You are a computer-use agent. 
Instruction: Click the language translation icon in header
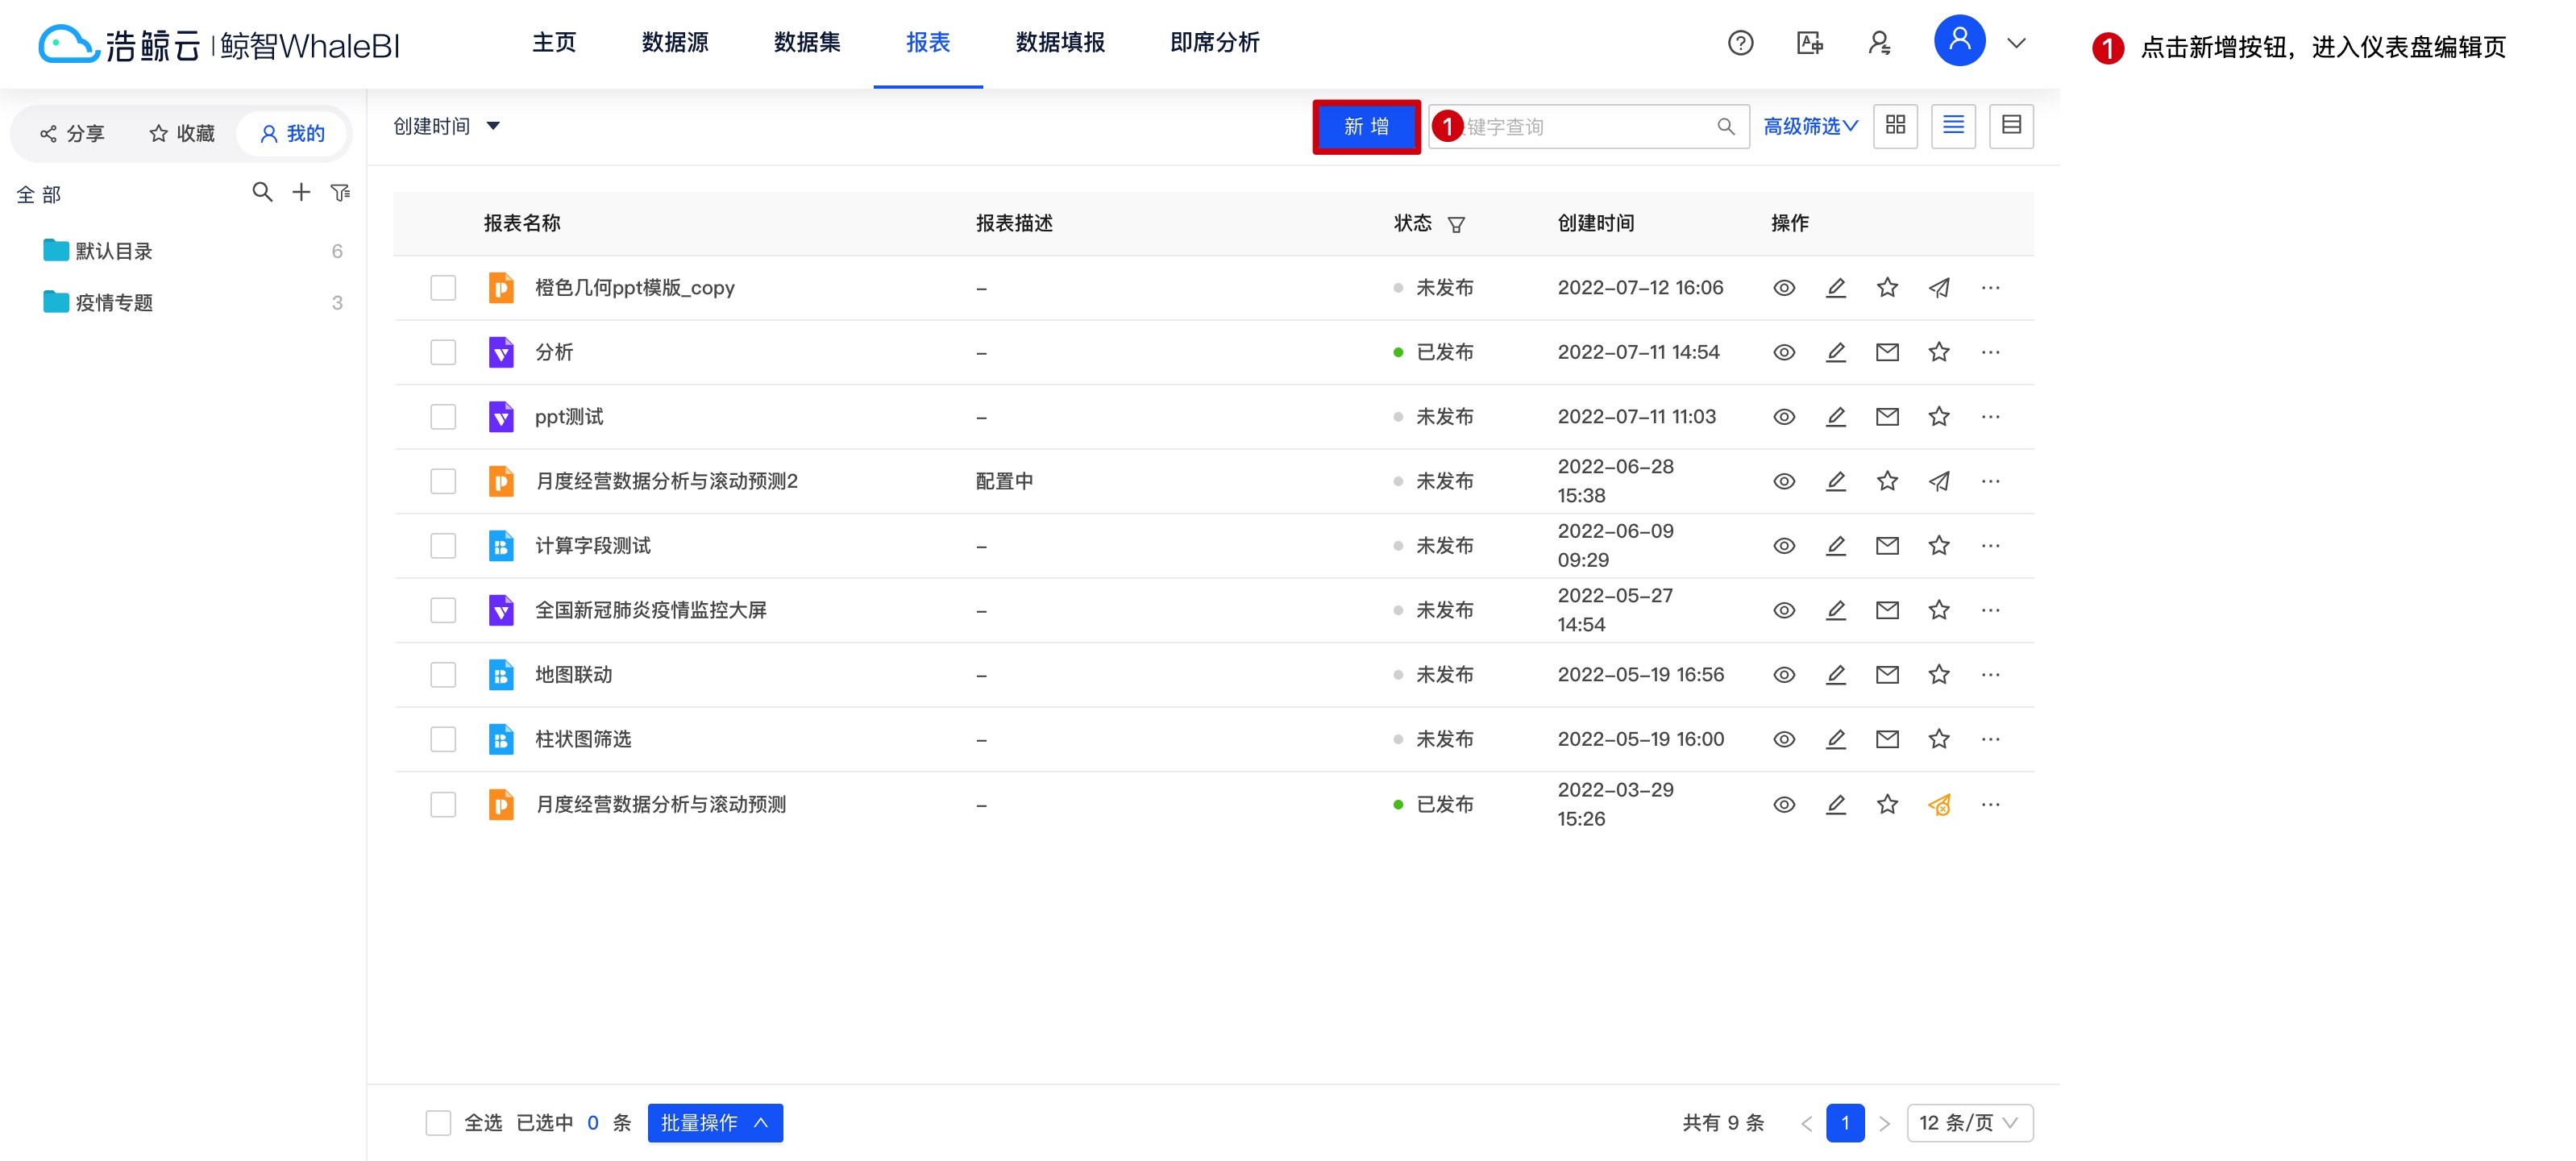coord(1809,43)
